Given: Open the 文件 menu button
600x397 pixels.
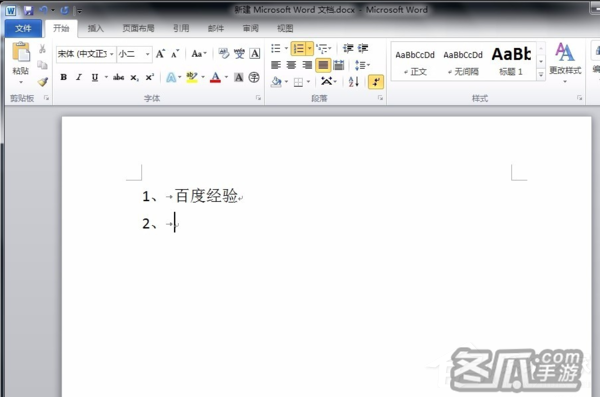Looking at the screenshot, I should [x=23, y=28].
